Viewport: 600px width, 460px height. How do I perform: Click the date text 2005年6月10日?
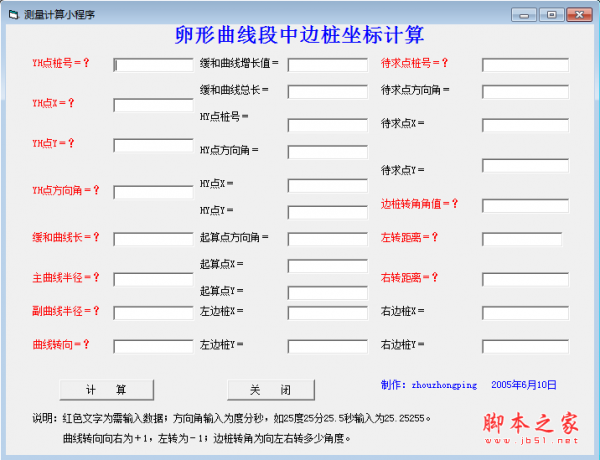click(523, 385)
